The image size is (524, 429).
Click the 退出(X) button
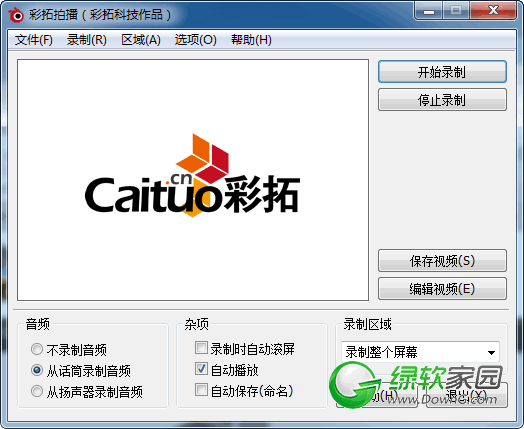coord(467,395)
